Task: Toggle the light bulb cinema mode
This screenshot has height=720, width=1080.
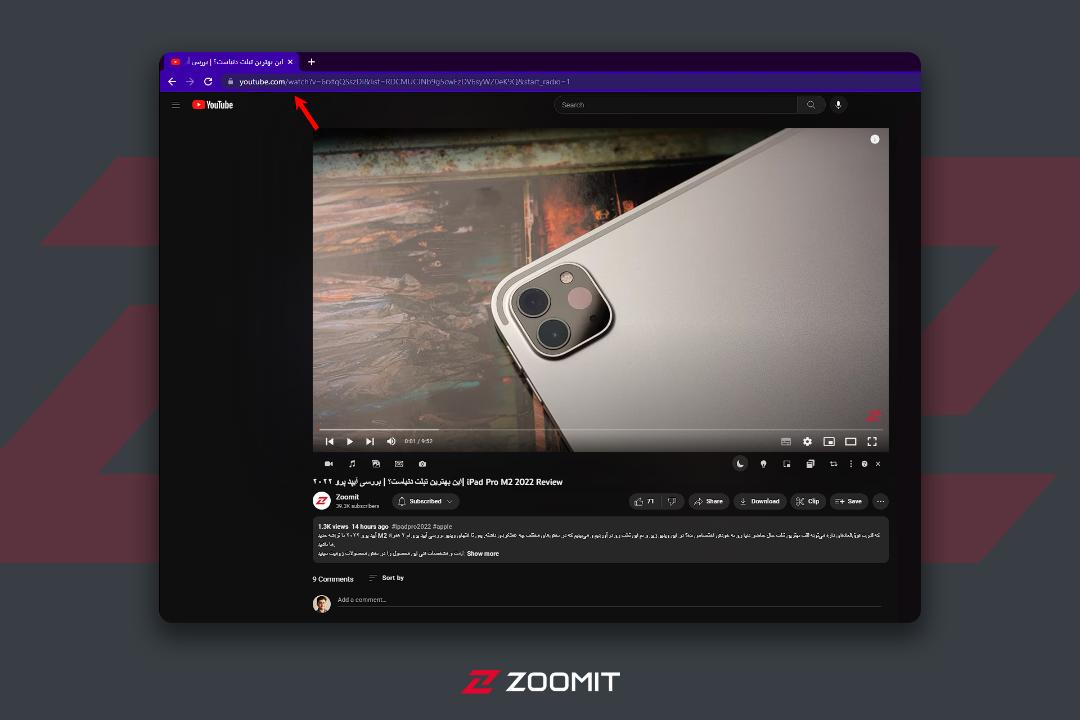Action: [763, 464]
